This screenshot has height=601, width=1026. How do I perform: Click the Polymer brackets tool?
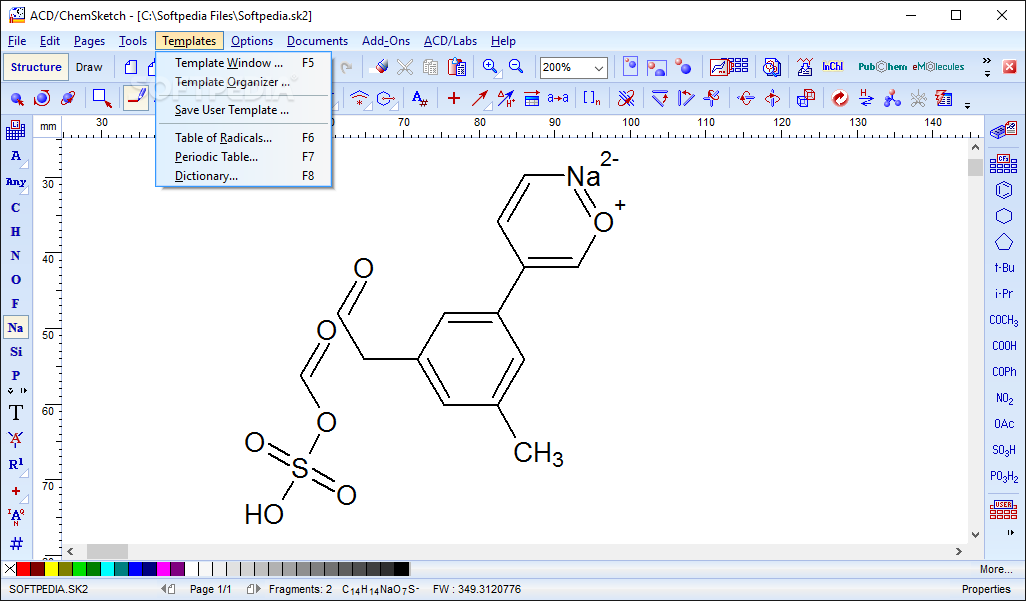point(592,98)
